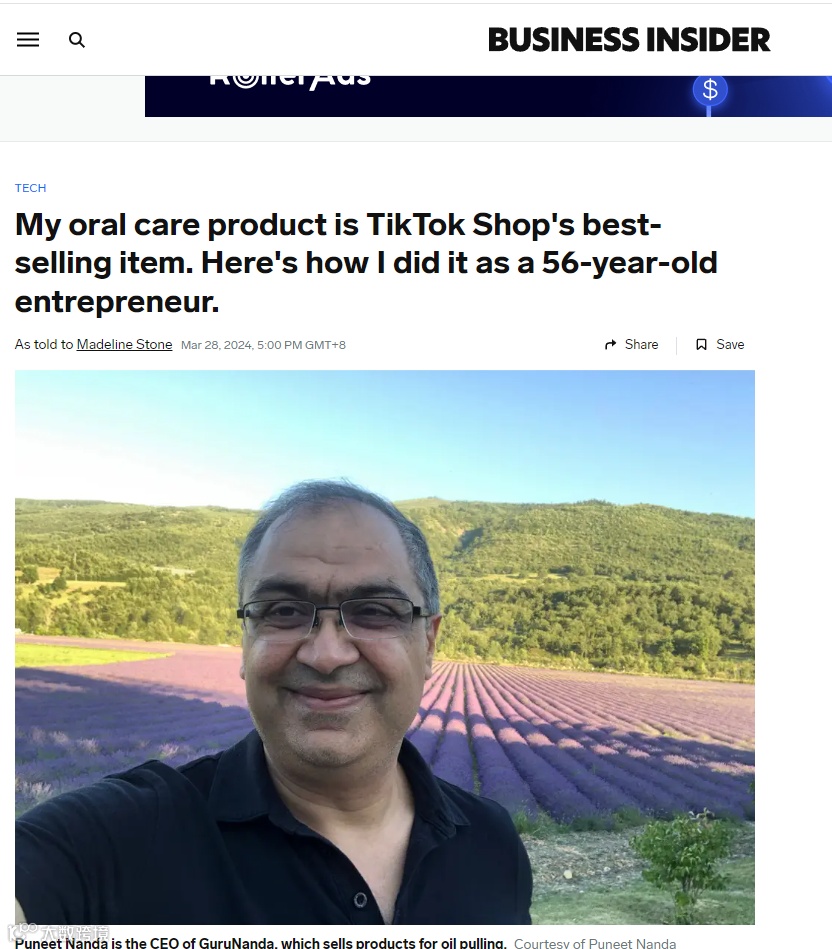Open the Puneet Nanda lavender field photo
Viewport: 832px width, 949px height.
385,647
